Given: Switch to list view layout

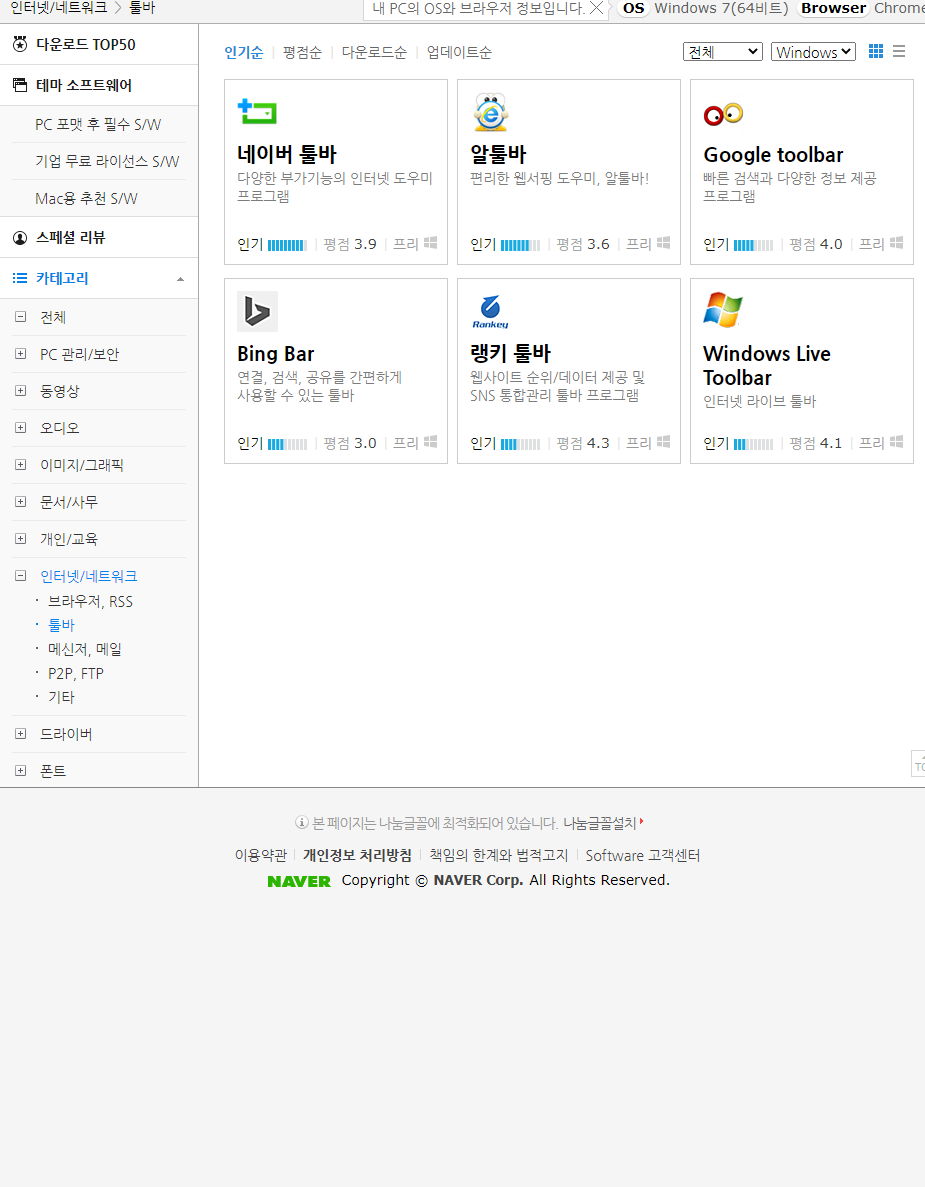Looking at the screenshot, I should pyautogui.click(x=899, y=51).
